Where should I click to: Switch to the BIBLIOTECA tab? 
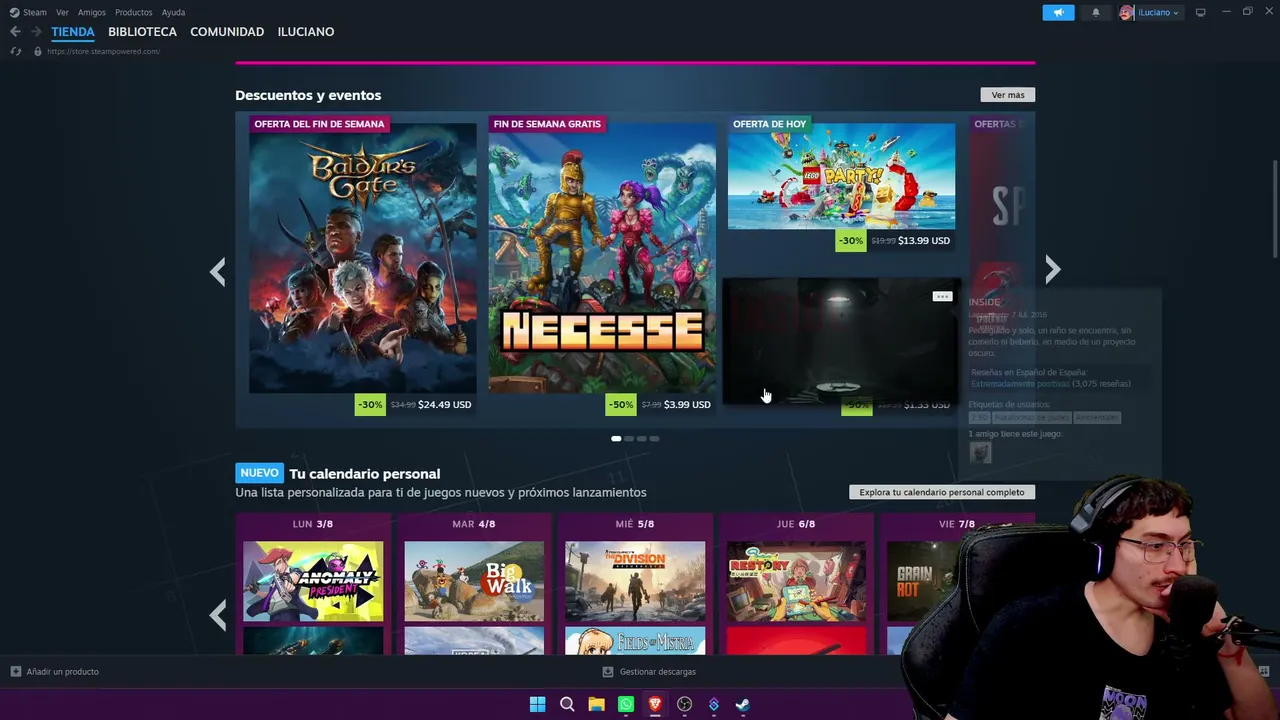142,32
